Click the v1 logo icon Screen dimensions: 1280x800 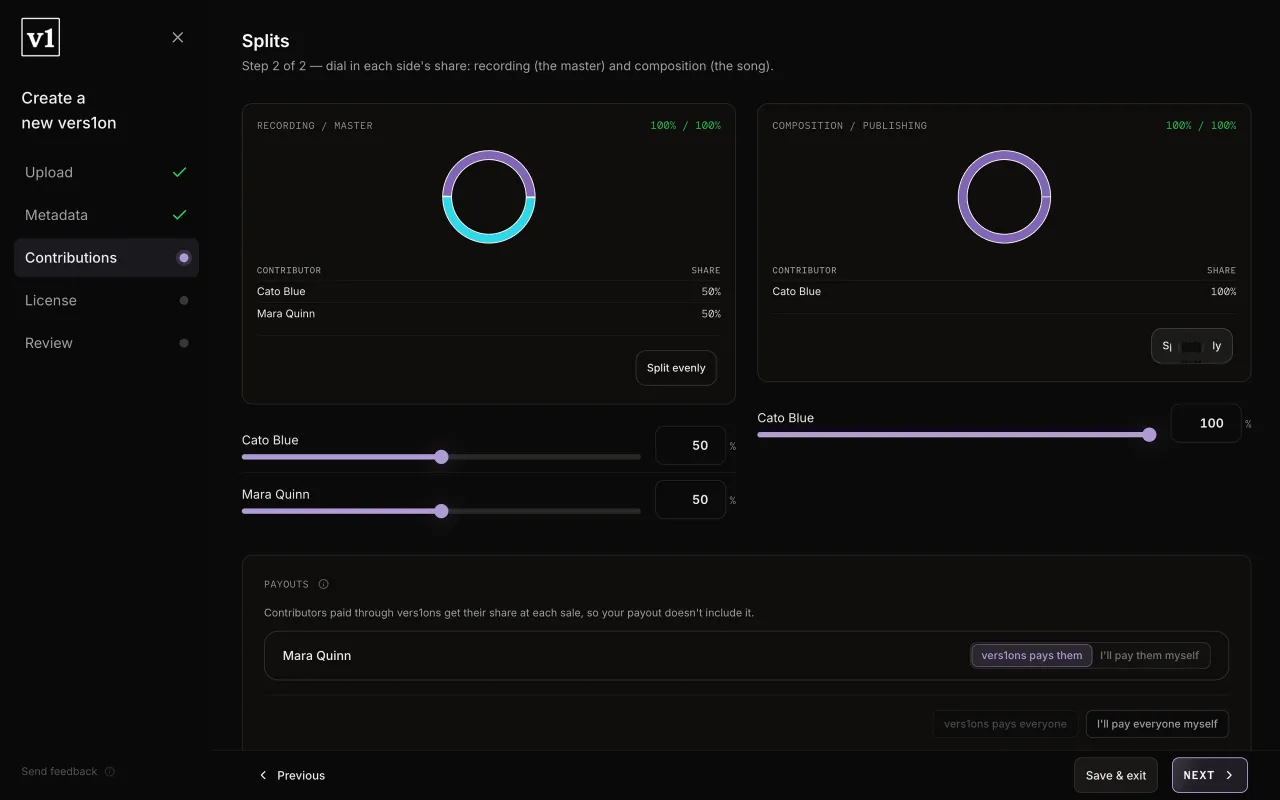pos(40,38)
